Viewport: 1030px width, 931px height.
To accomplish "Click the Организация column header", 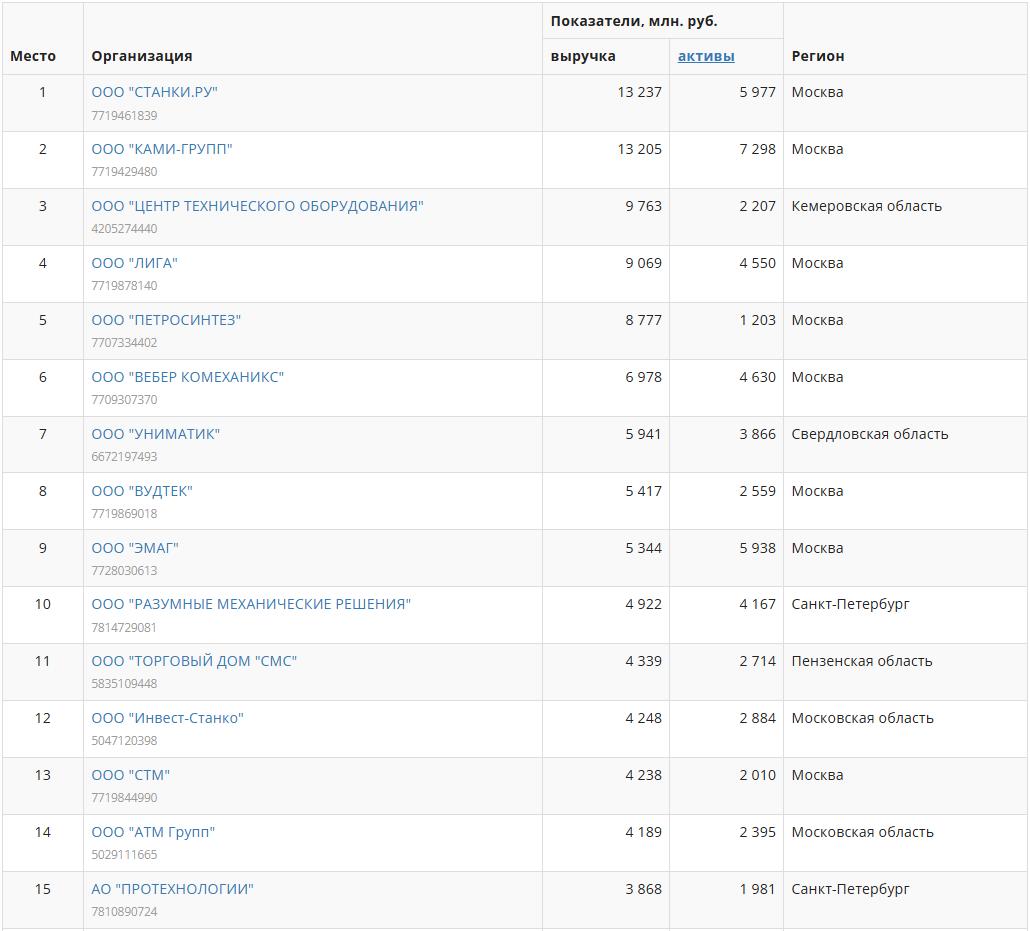I will tap(141, 56).
